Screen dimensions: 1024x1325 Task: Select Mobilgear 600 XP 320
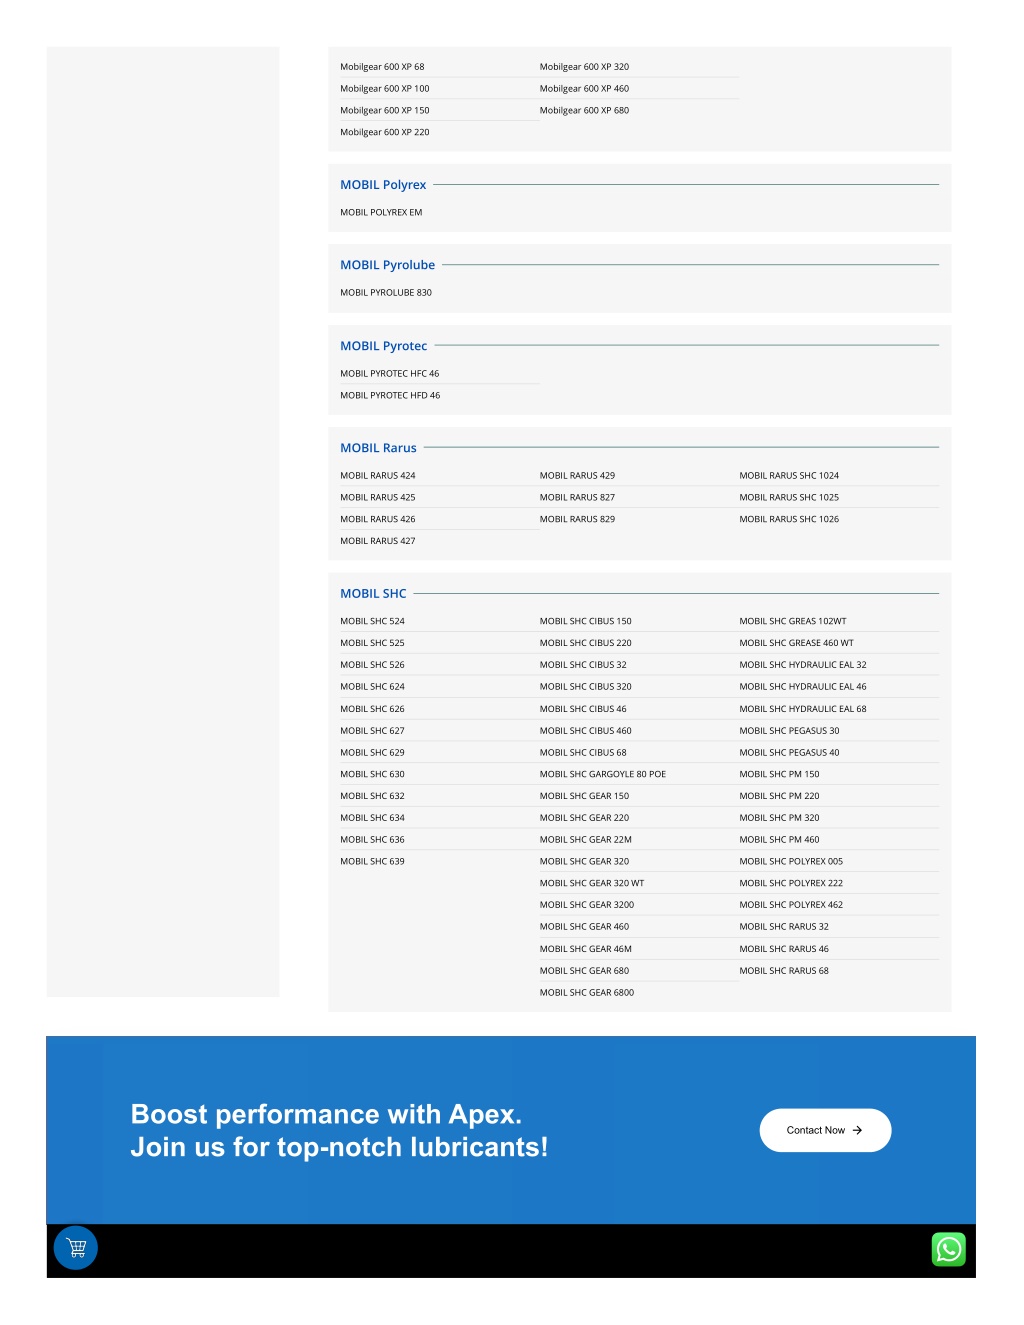584,67
